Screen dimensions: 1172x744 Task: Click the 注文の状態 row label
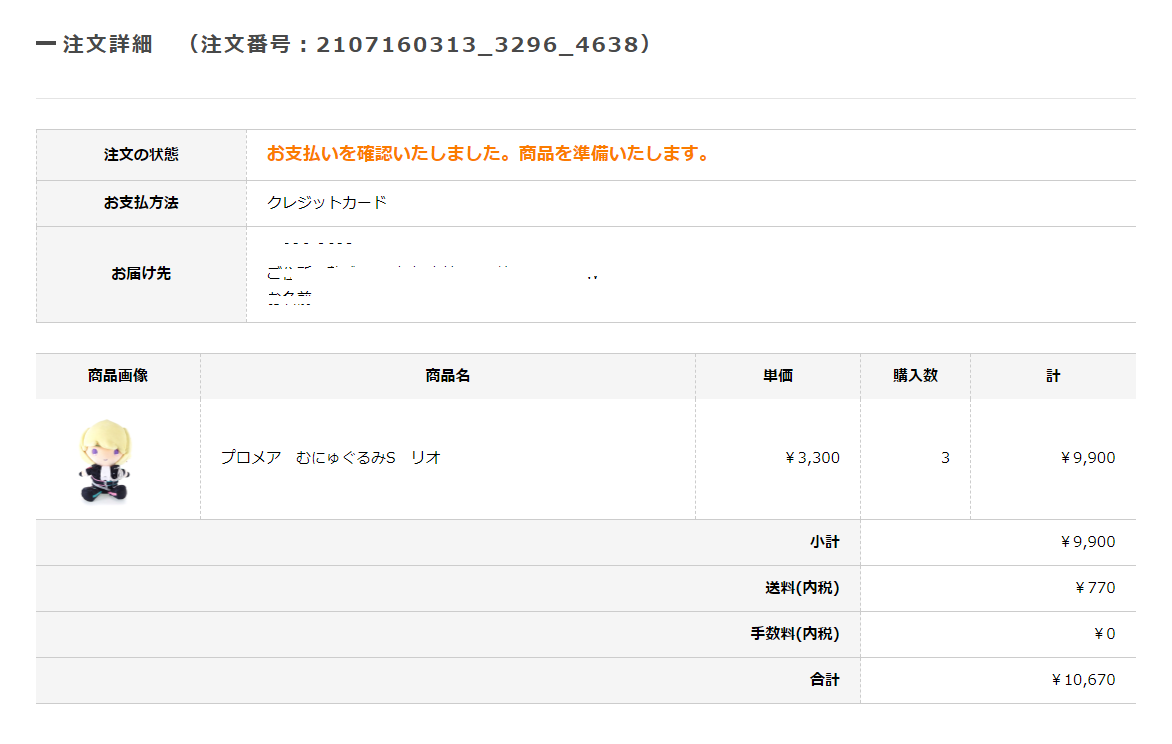(141, 155)
